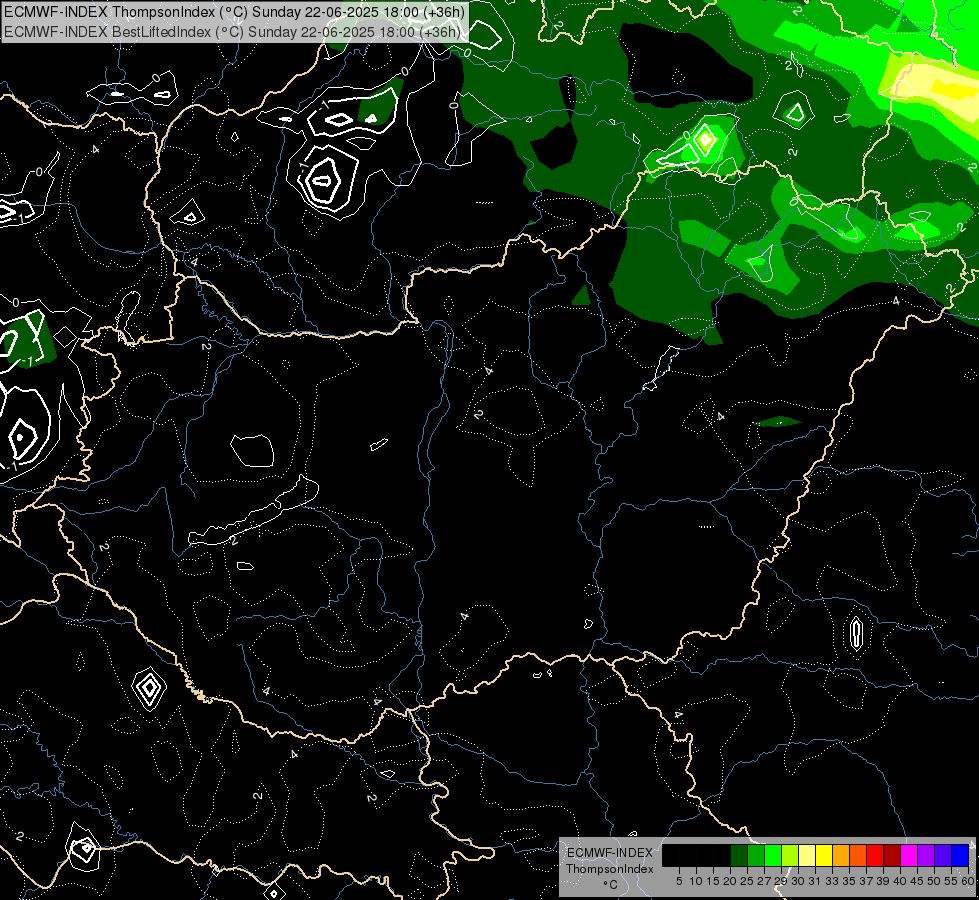Select the violet 50–55 legend swatch
Screen dimensions: 979x900
click(x=943, y=855)
